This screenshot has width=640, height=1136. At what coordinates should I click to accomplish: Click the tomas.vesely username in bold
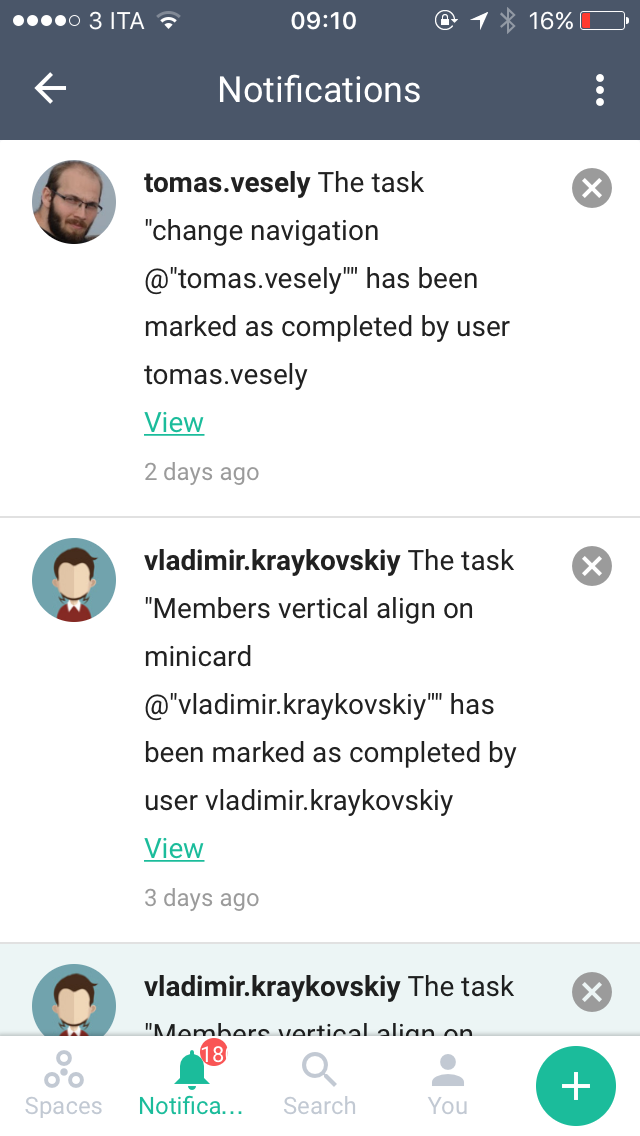228,183
